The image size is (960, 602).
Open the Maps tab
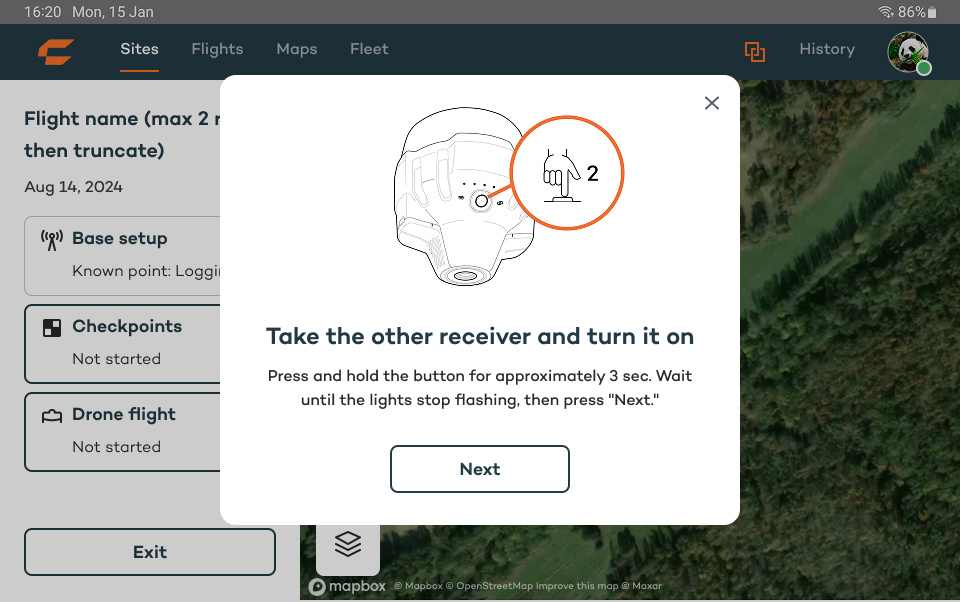click(x=296, y=49)
